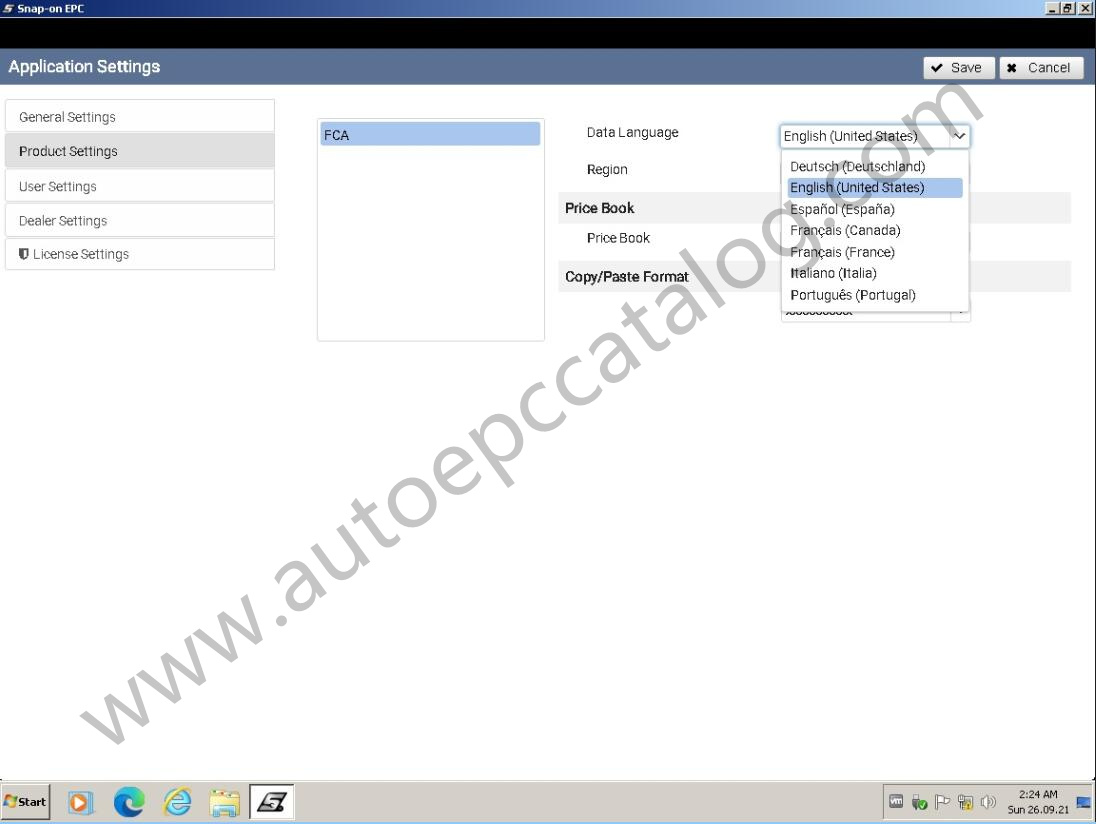Click the Data Language label
Image resolution: width=1096 pixels, height=824 pixels.
(x=633, y=132)
